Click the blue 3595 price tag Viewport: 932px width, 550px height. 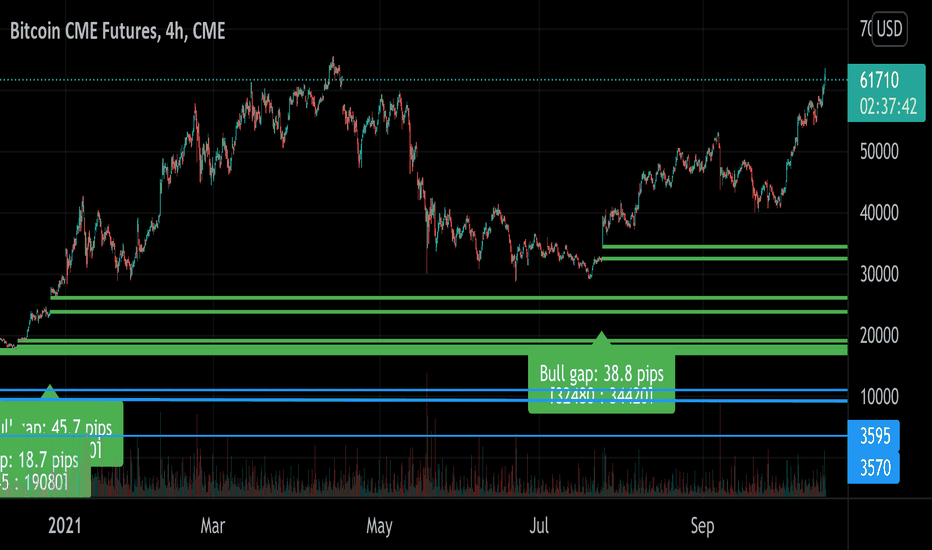click(x=873, y=436)
